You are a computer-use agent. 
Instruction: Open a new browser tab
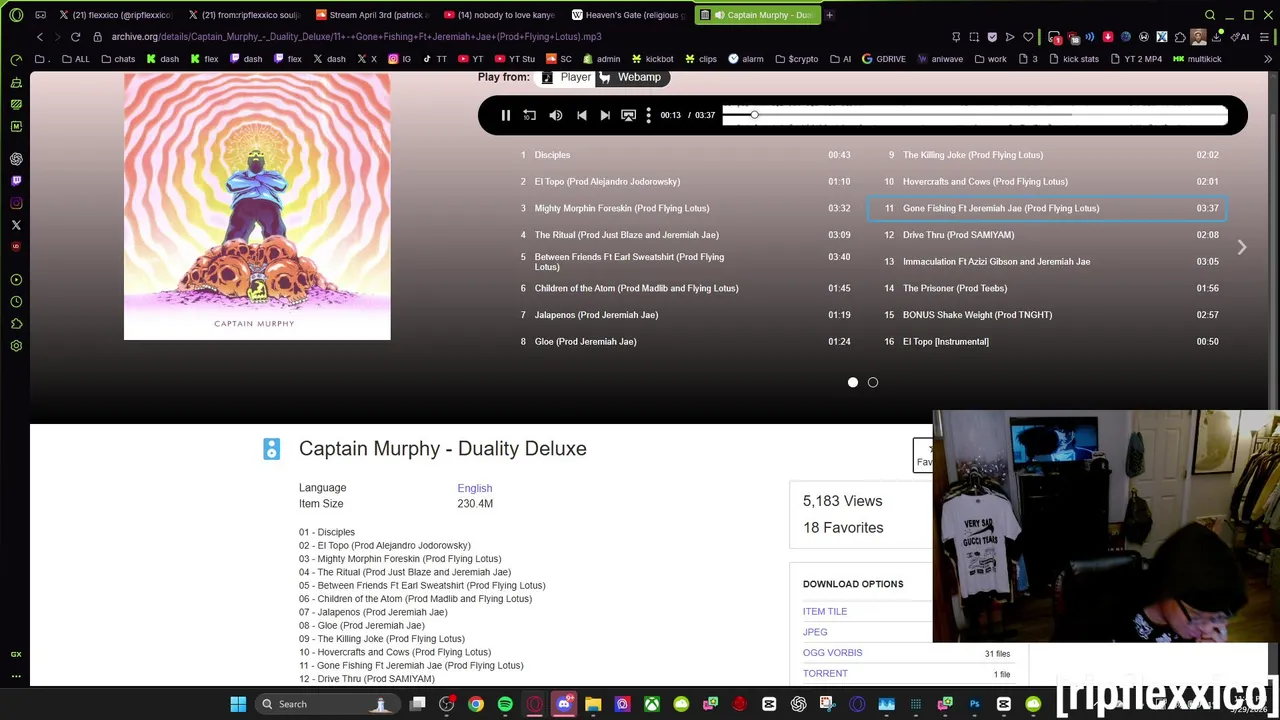tap(829, 15)
